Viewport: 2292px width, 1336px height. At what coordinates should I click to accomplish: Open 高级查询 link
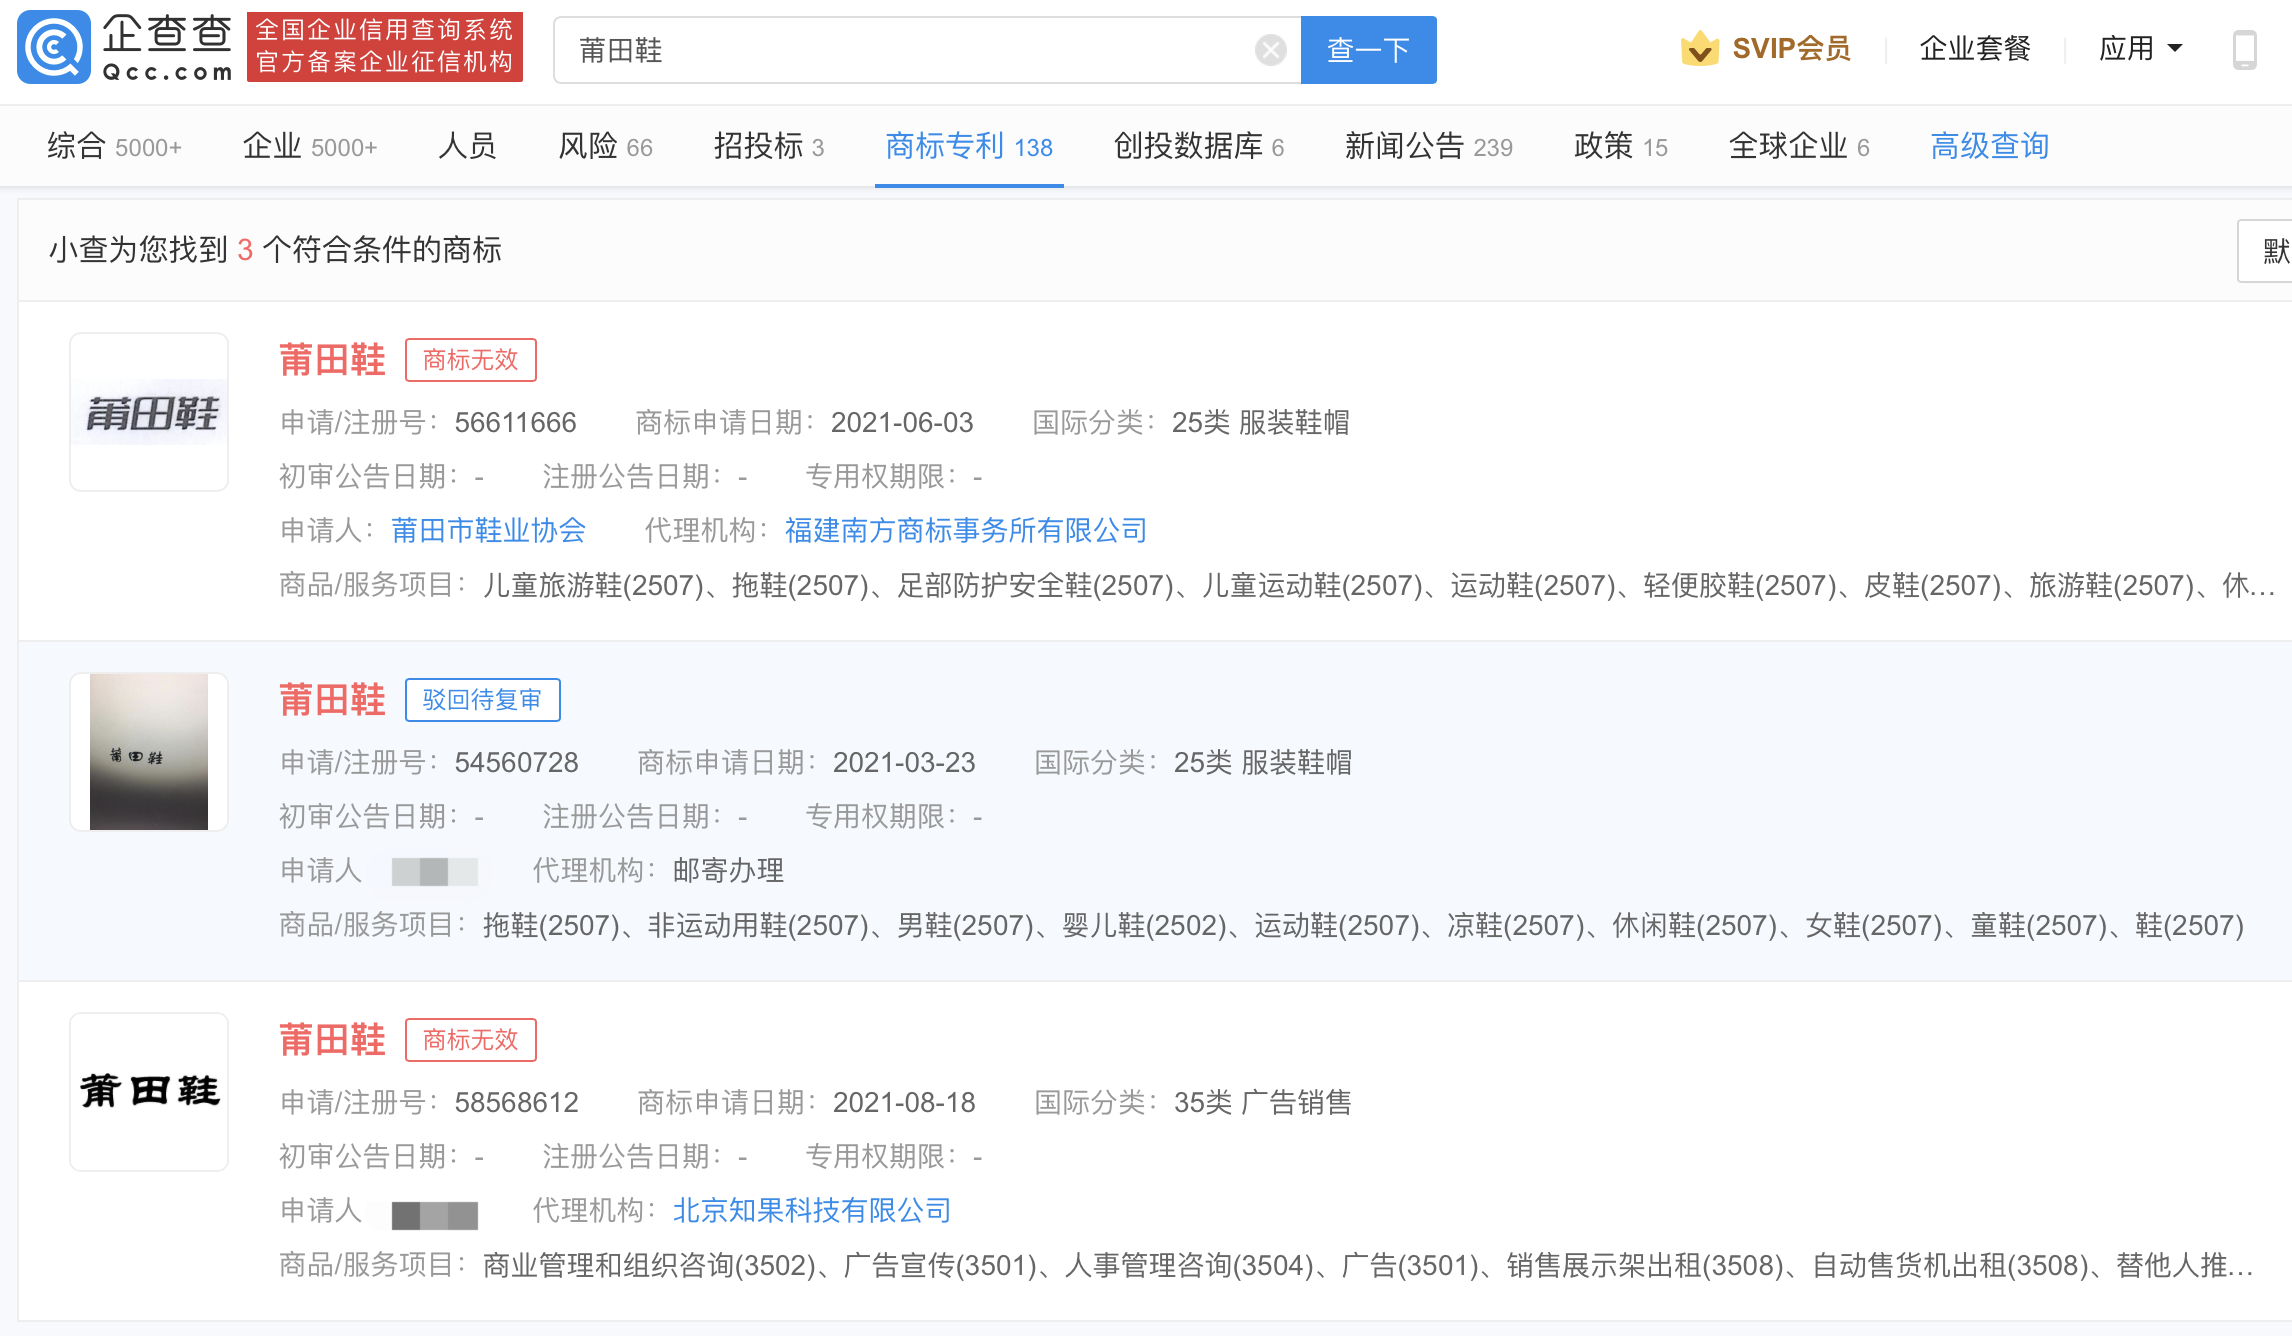point(1989,146)
